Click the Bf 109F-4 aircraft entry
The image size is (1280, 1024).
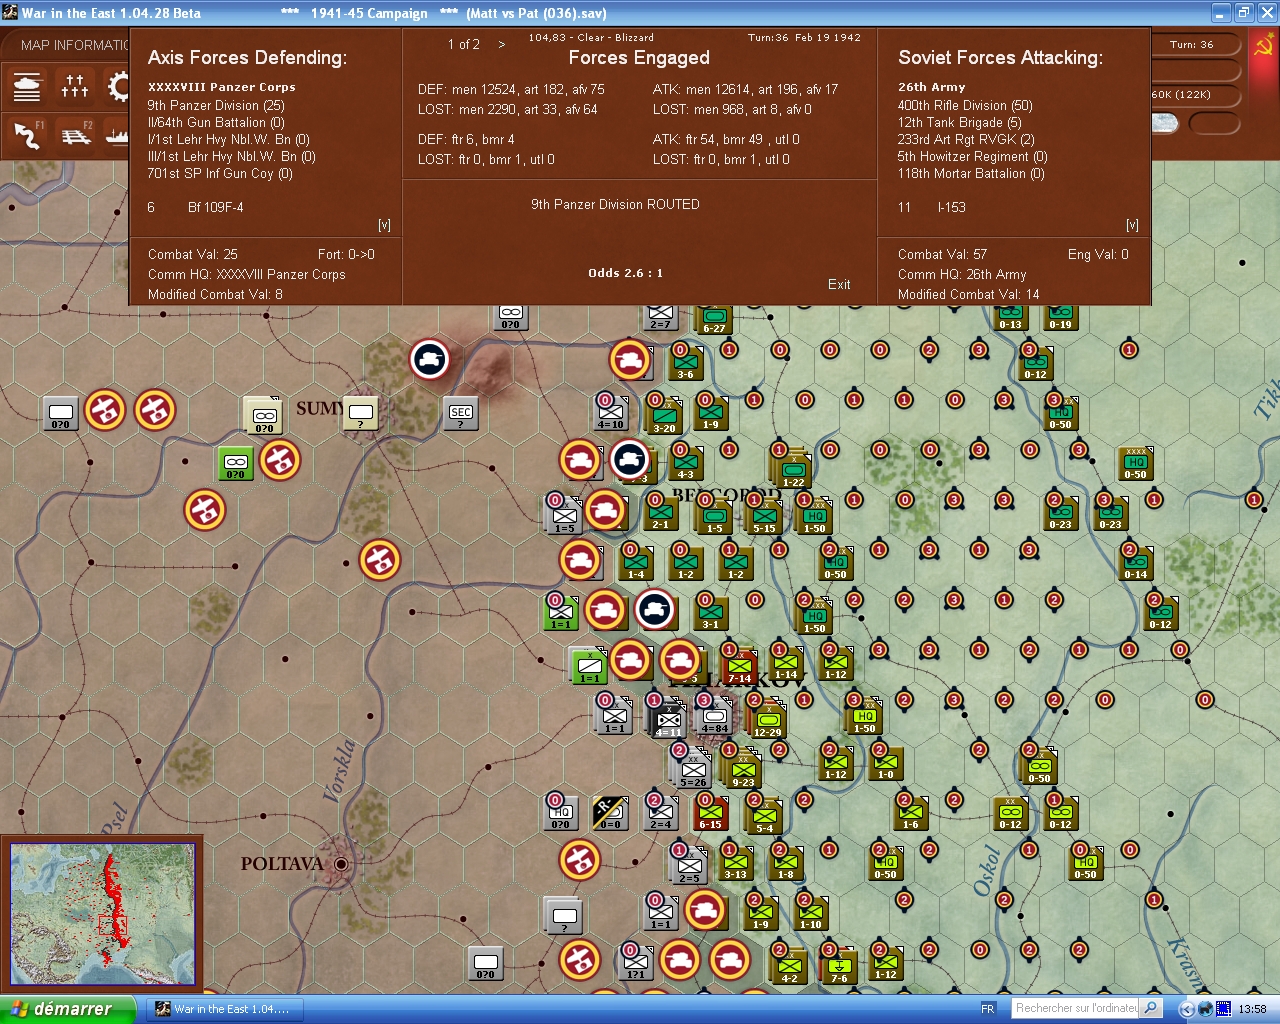(x=216, y=207)
